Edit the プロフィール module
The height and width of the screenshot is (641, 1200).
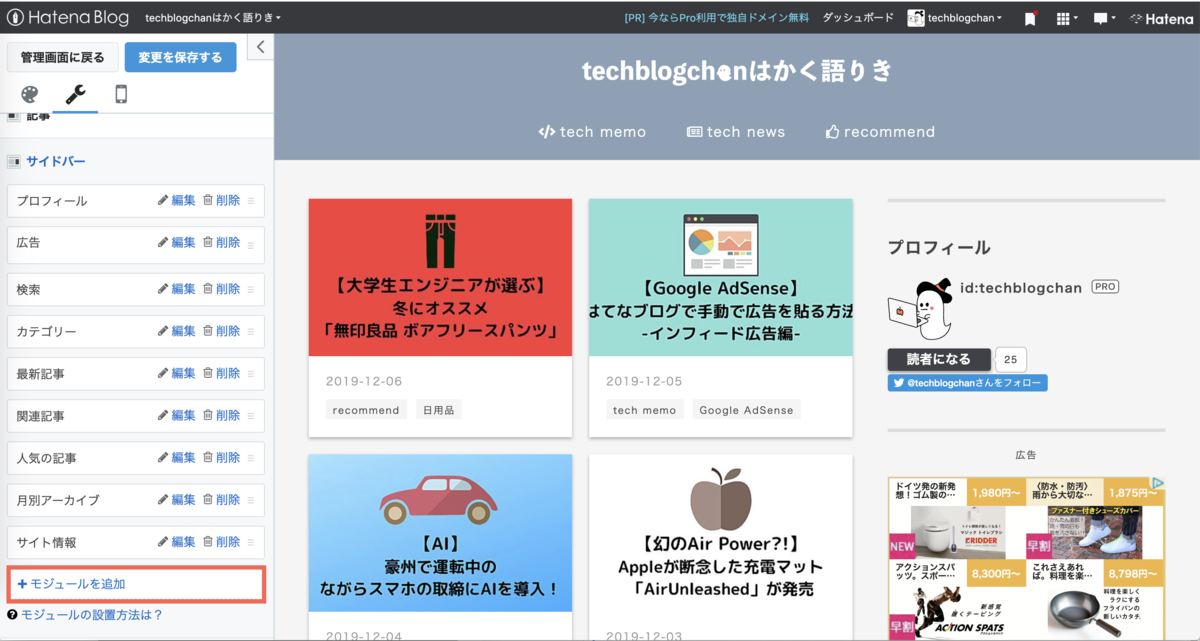(x=177, y=200)
